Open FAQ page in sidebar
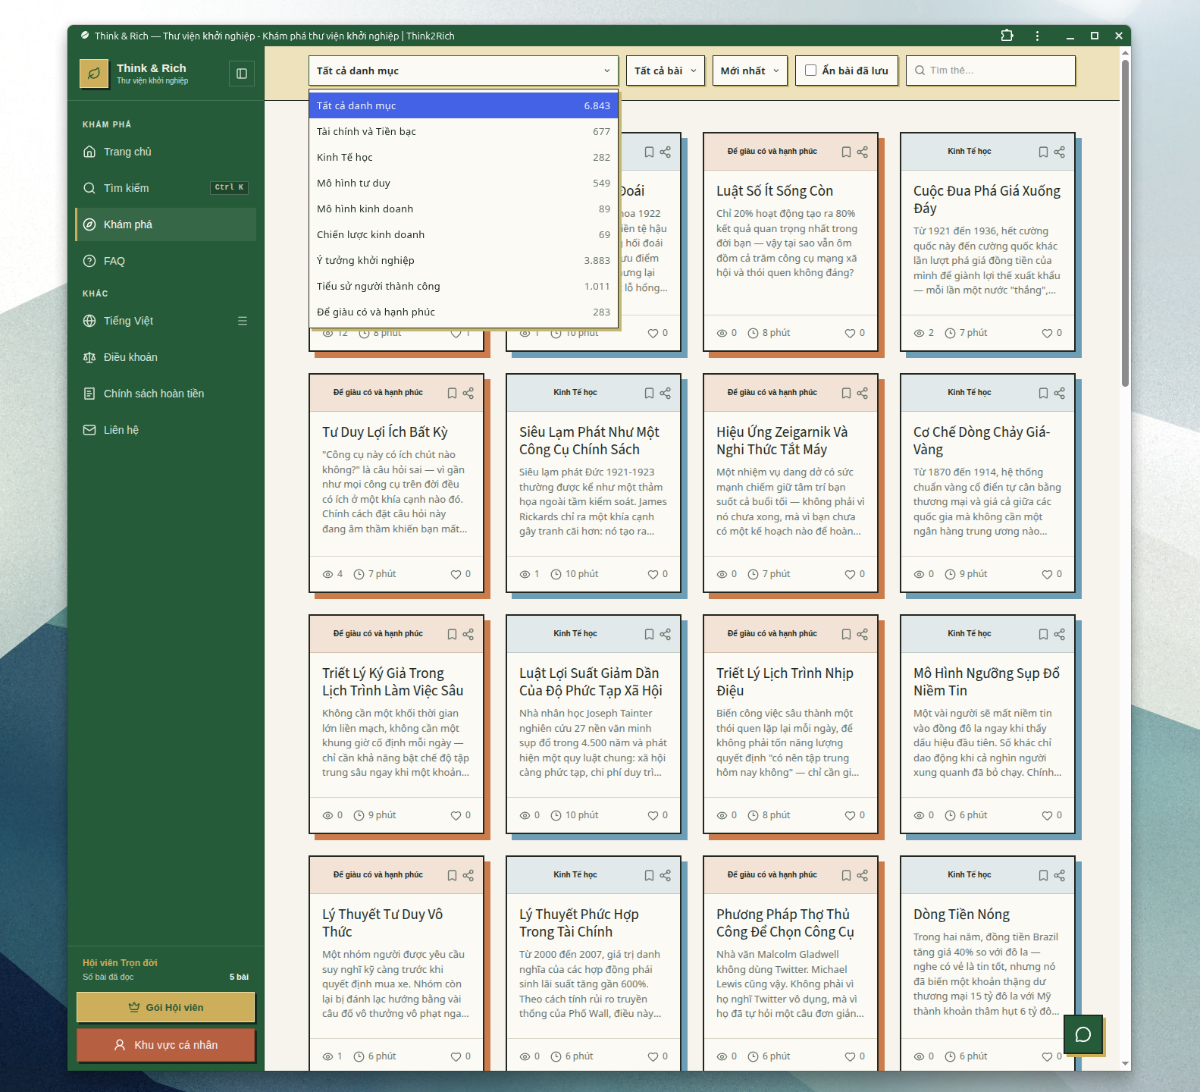 [165, 261]
